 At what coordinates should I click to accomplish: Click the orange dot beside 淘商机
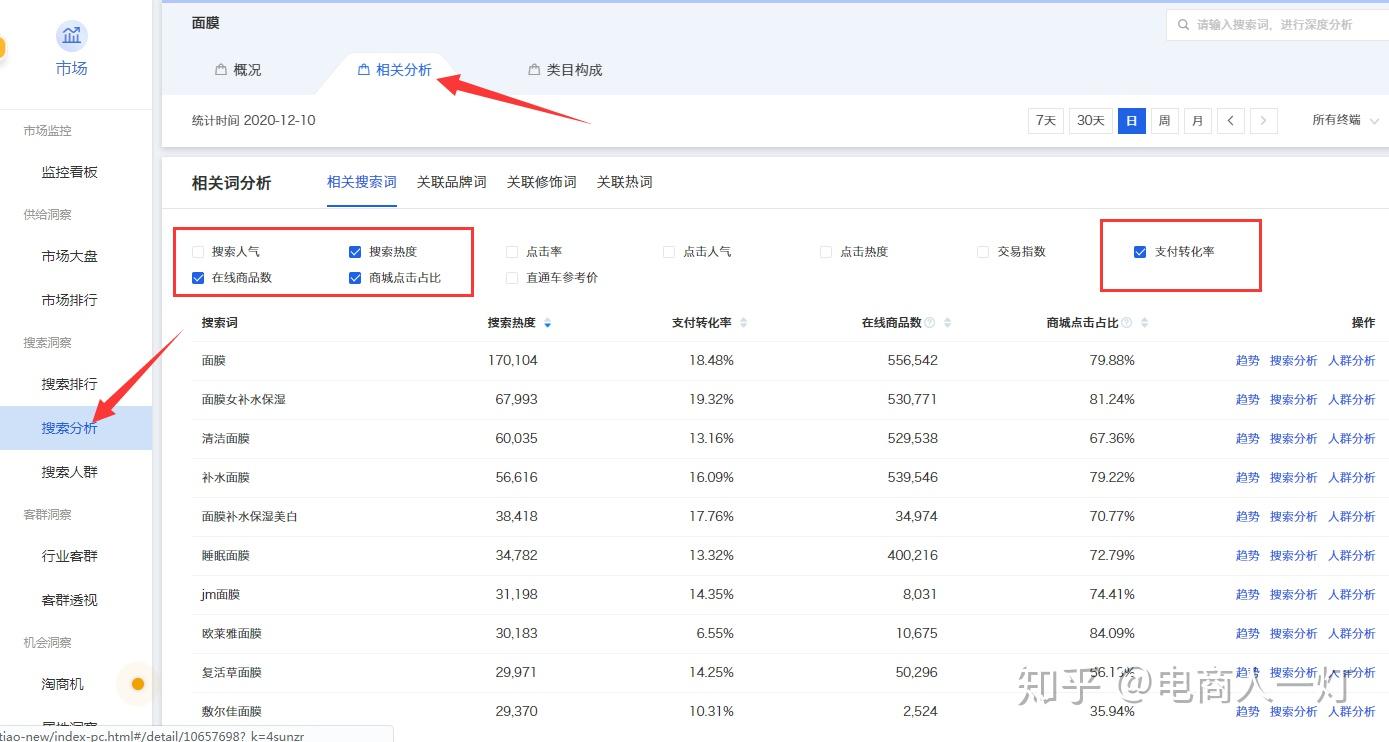click(138, 684)
